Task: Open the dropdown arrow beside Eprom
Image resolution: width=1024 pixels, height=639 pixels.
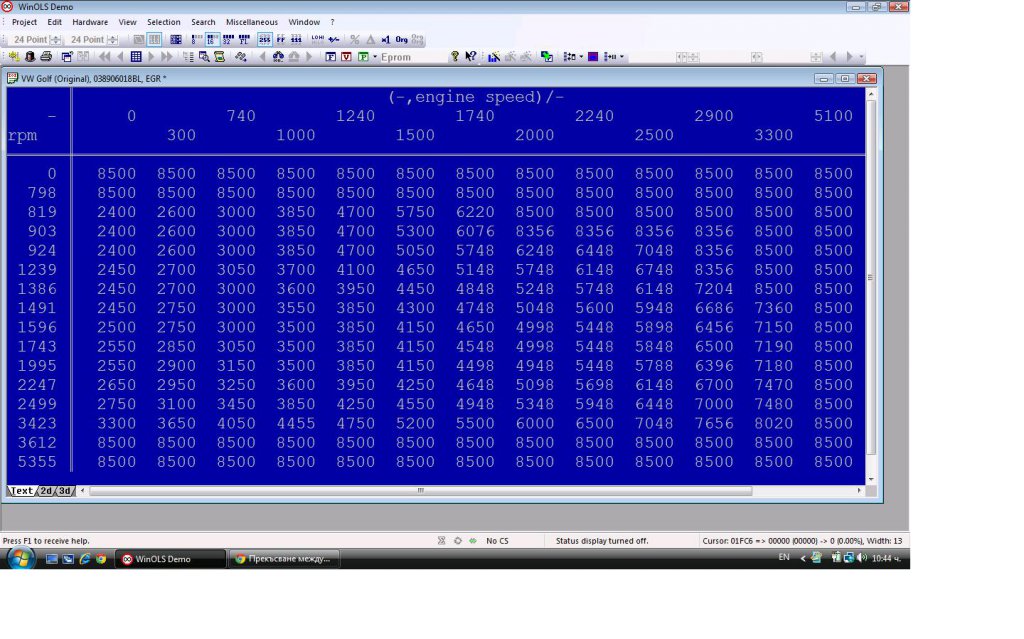Action: click(375, 57)
